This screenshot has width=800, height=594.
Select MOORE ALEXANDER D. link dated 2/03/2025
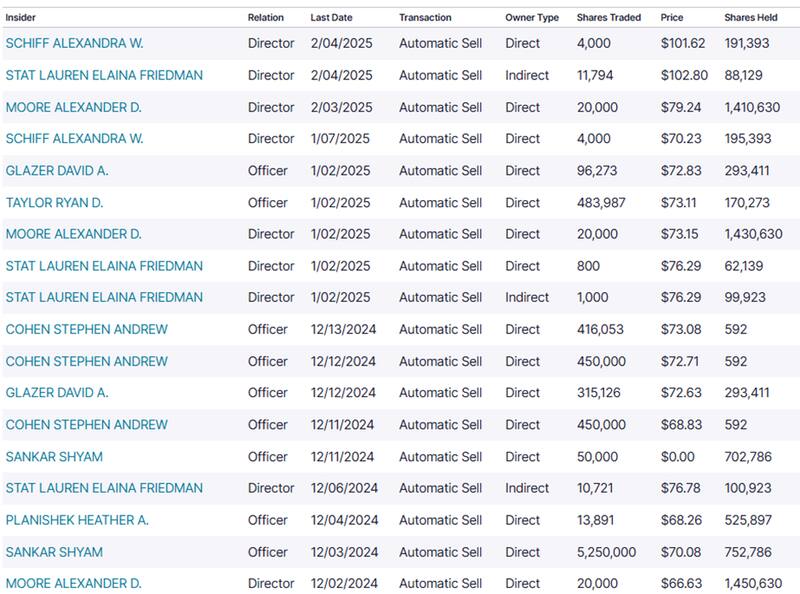click(74, 107)
